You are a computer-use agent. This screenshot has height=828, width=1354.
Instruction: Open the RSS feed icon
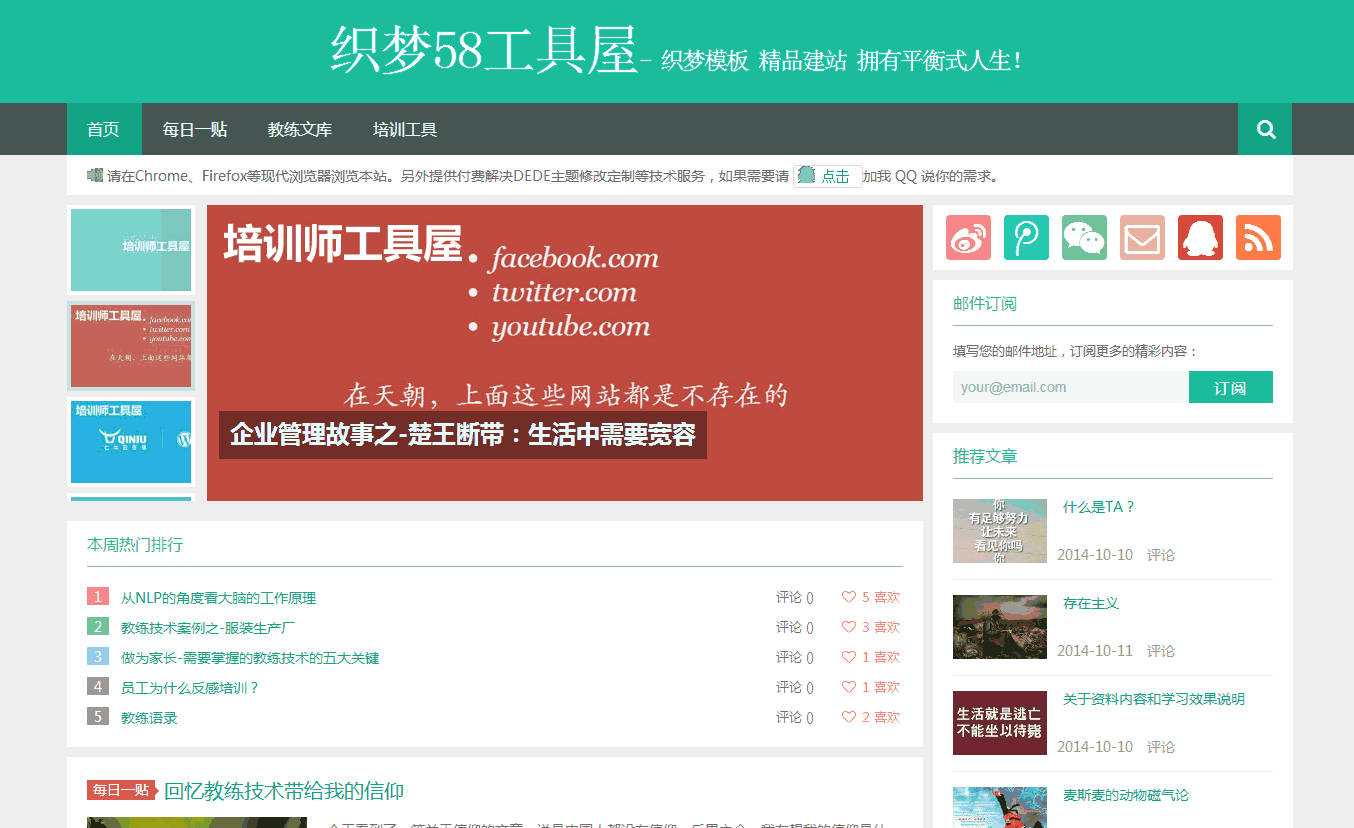[x=1258, y=238]
